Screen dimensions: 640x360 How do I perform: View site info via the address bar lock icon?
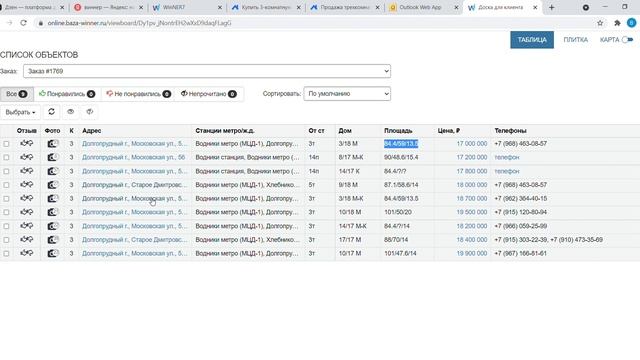[40, 23]
